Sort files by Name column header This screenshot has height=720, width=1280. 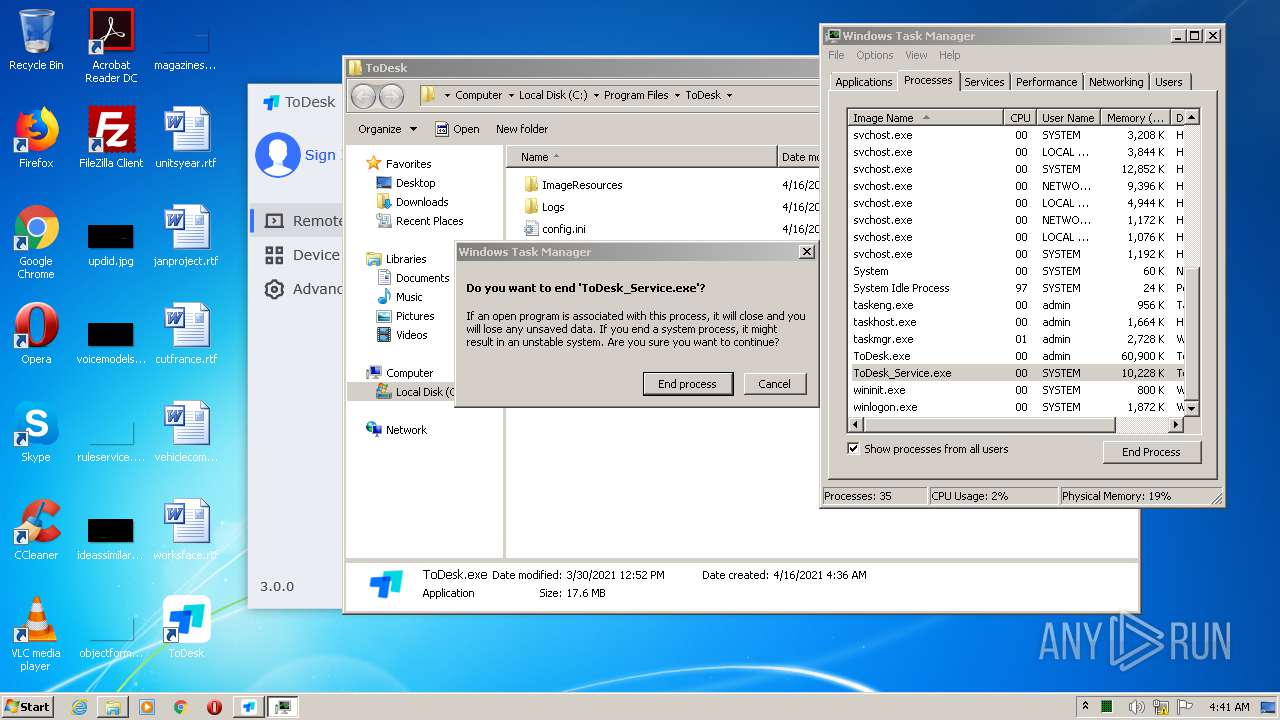point(642,157)
